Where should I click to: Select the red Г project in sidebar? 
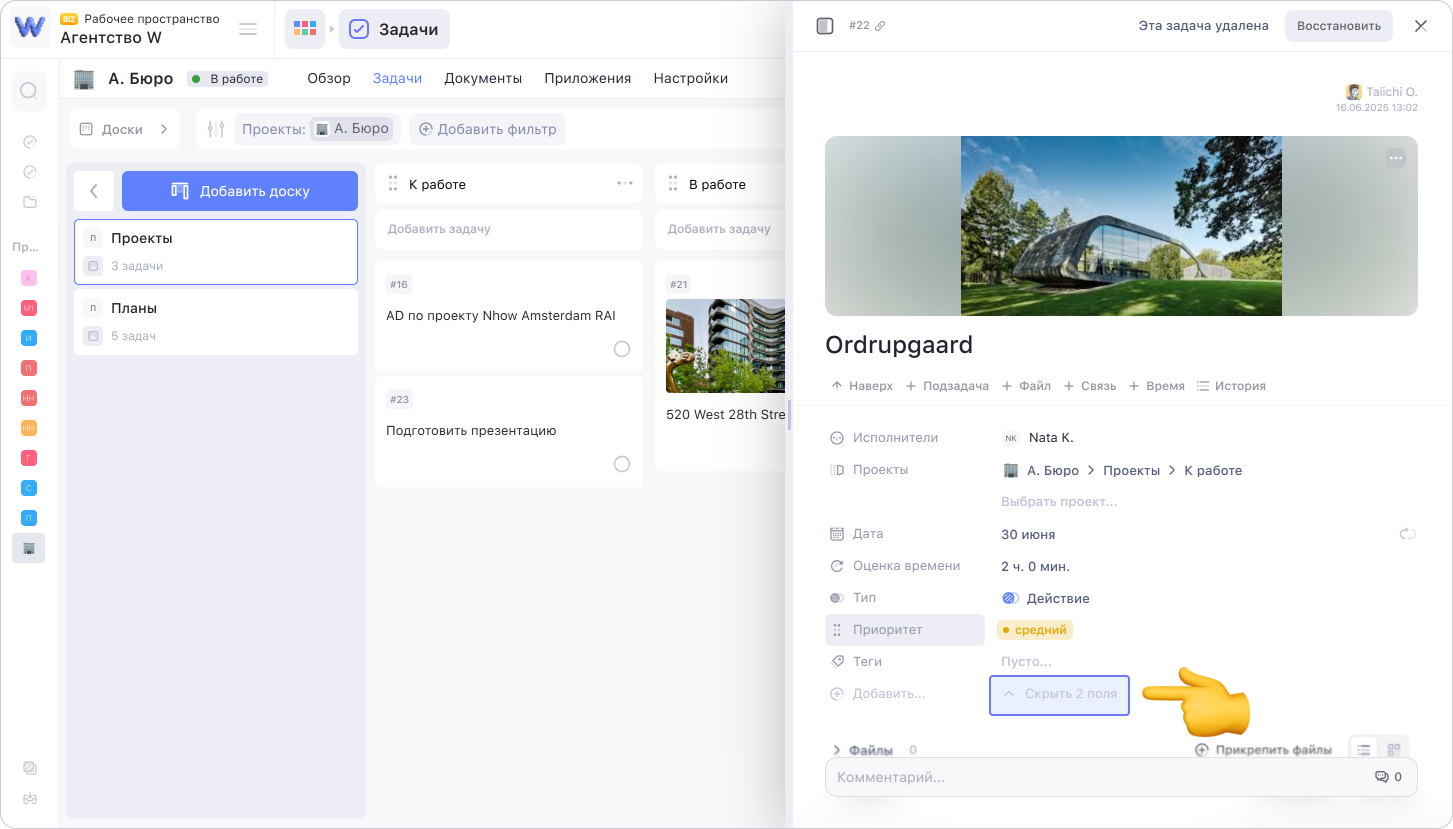(x=29, y=458)
